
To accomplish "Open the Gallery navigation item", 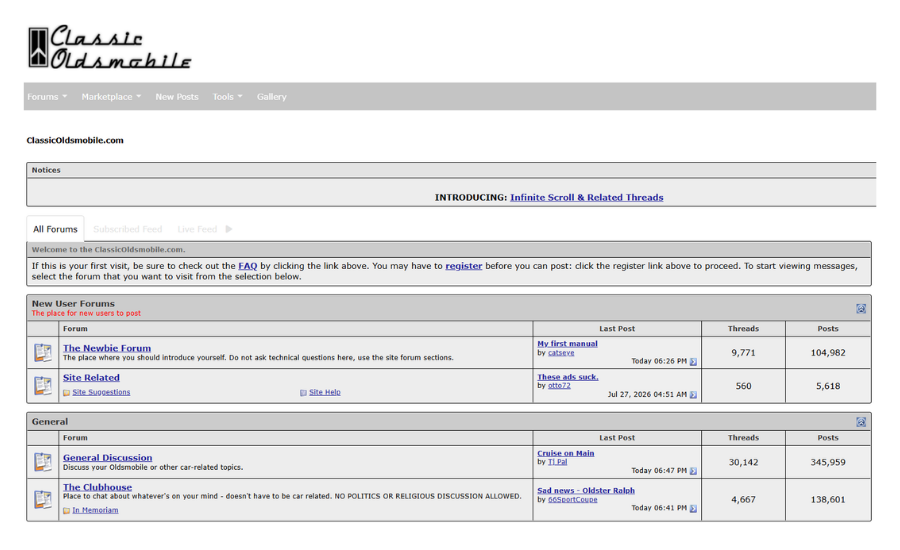I will coord(271,96).
